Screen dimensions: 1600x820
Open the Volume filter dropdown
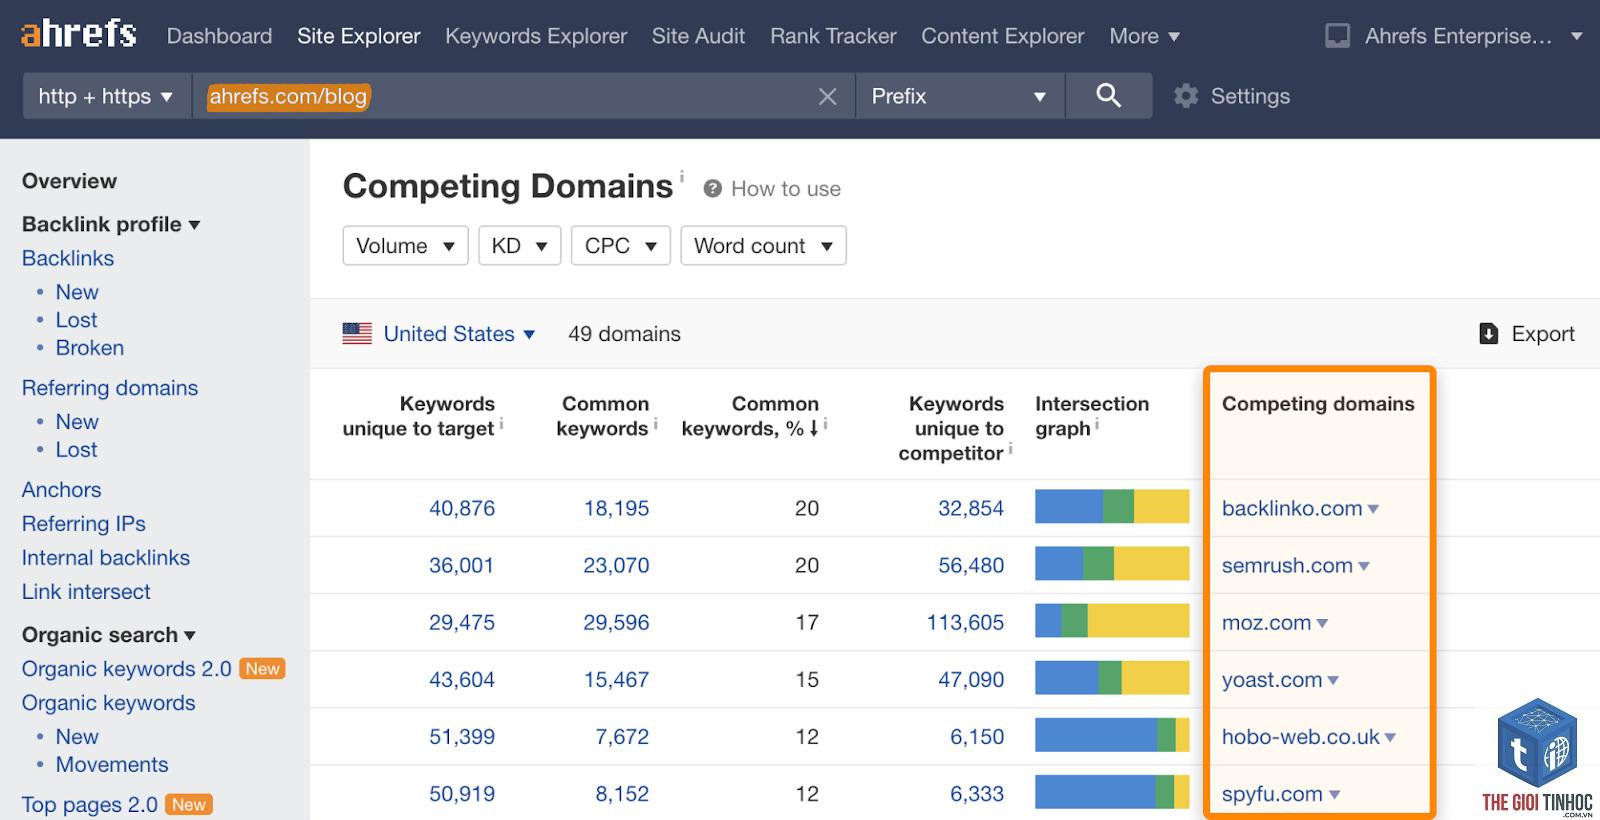click(x=405, y=246)
